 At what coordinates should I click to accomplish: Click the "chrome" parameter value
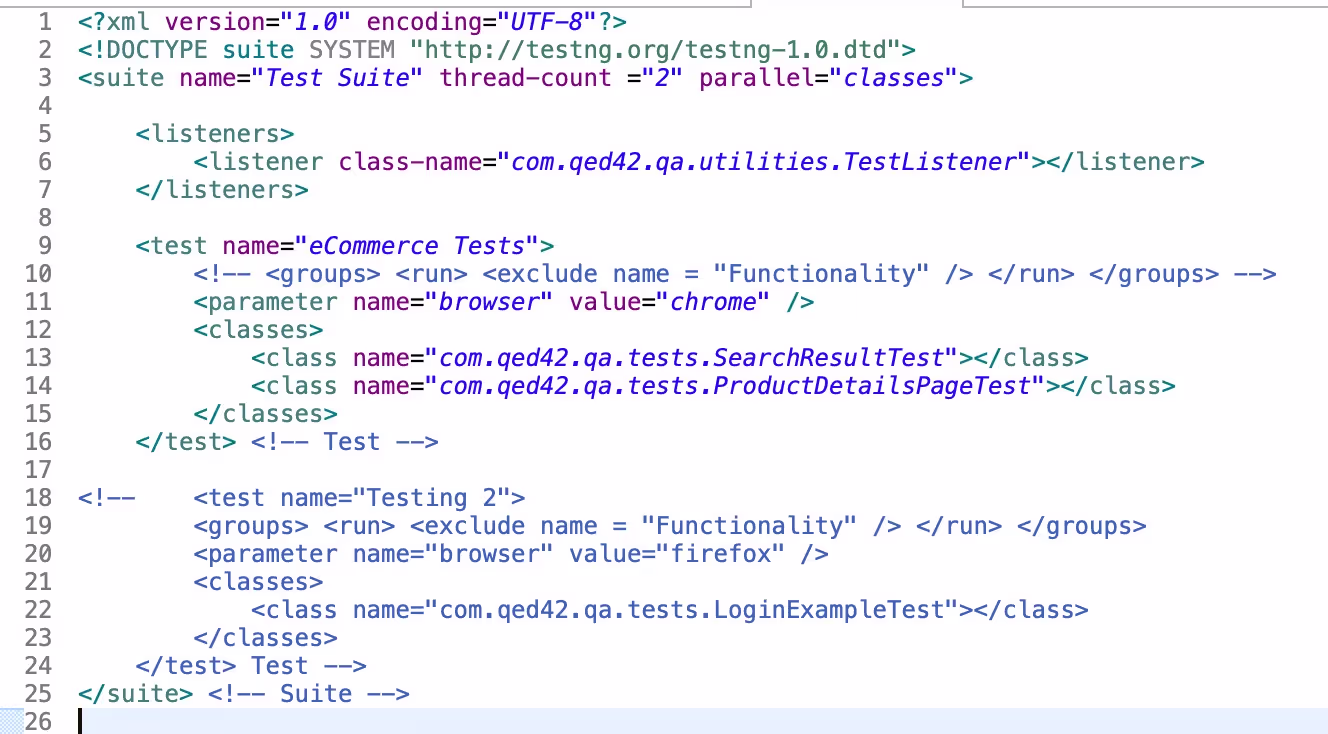712,301
